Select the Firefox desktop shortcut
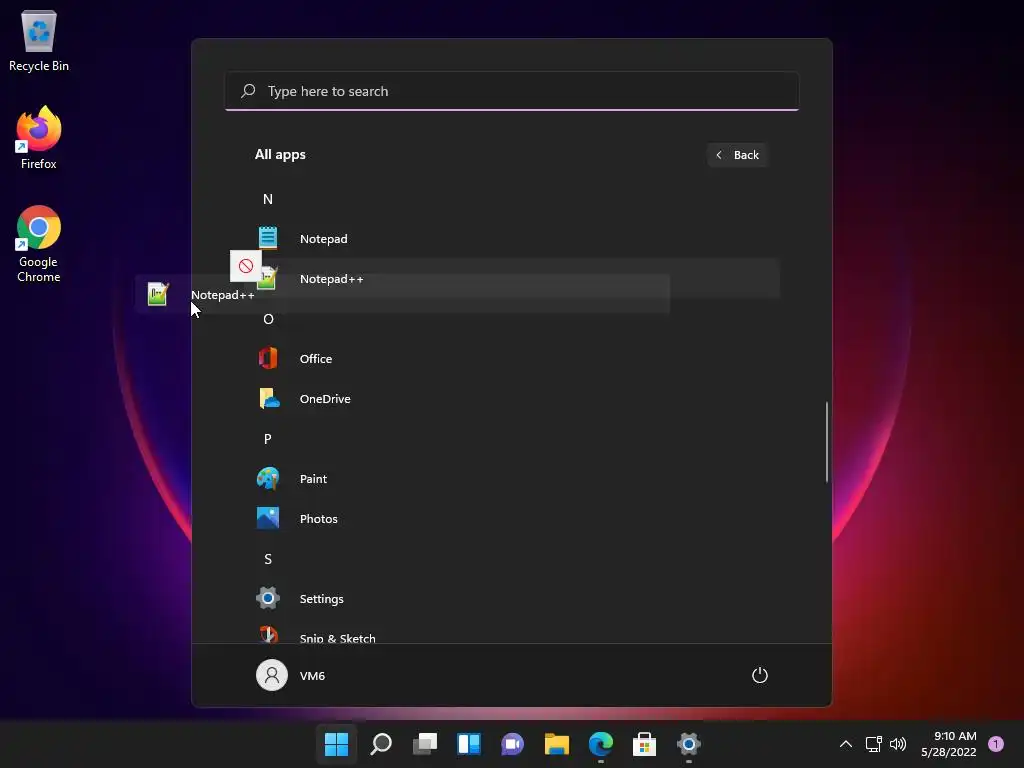The height and width of the screenshot is (768, 1024). click(39, 138)
